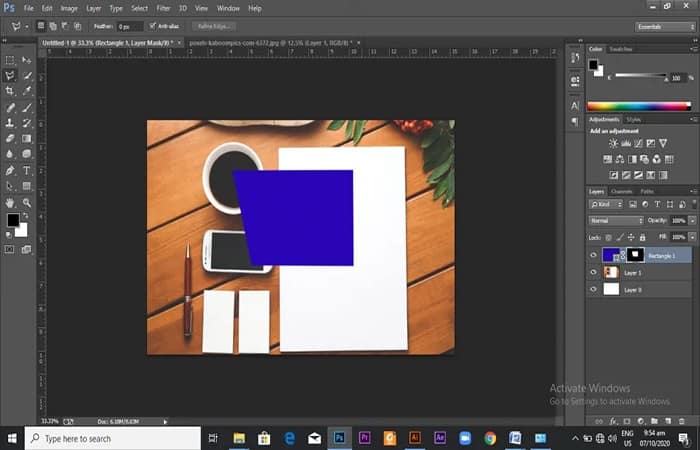Switch to the Paths tab
Screen dimensions: 700x450
point(647,191)
